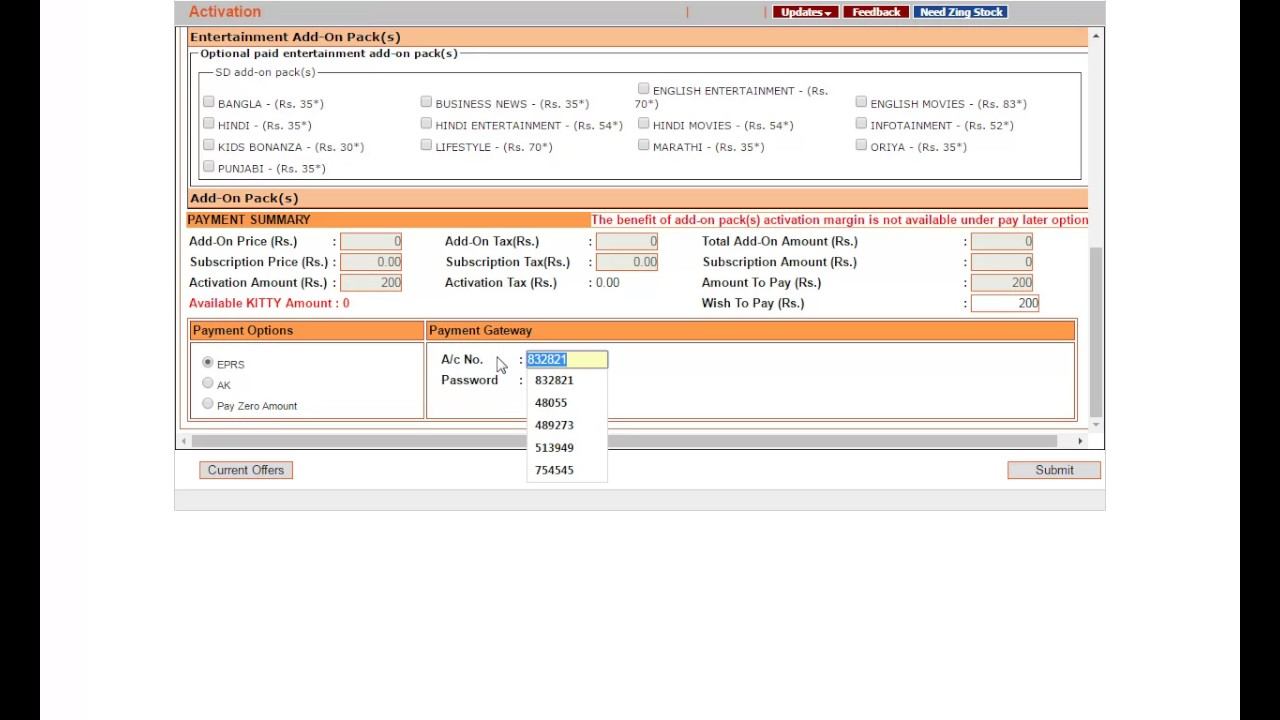Screen dimensions: 1280x720
Task: Open the Updates dropdown menu
Action: point(805,12)
